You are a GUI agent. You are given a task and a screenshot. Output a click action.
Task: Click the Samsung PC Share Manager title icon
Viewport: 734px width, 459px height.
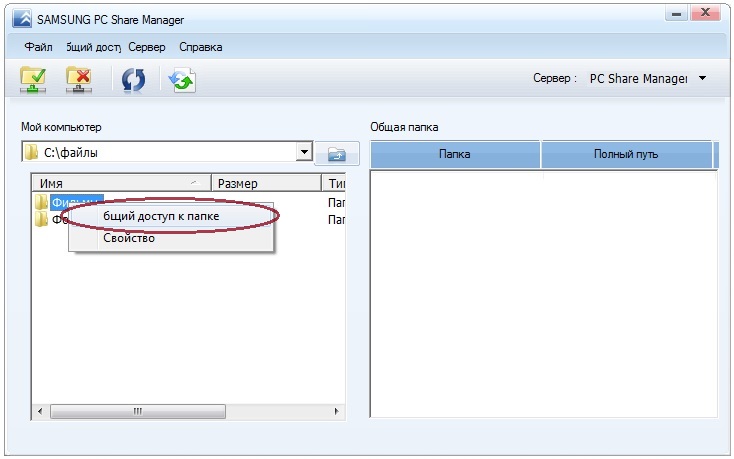22,19
